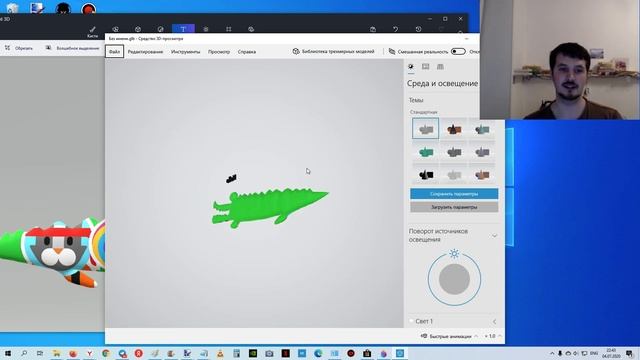The height and width of the screenshot is (360, 640).
Task: Open the Yandex Browser Y taskbar icon
Action: 89,353
